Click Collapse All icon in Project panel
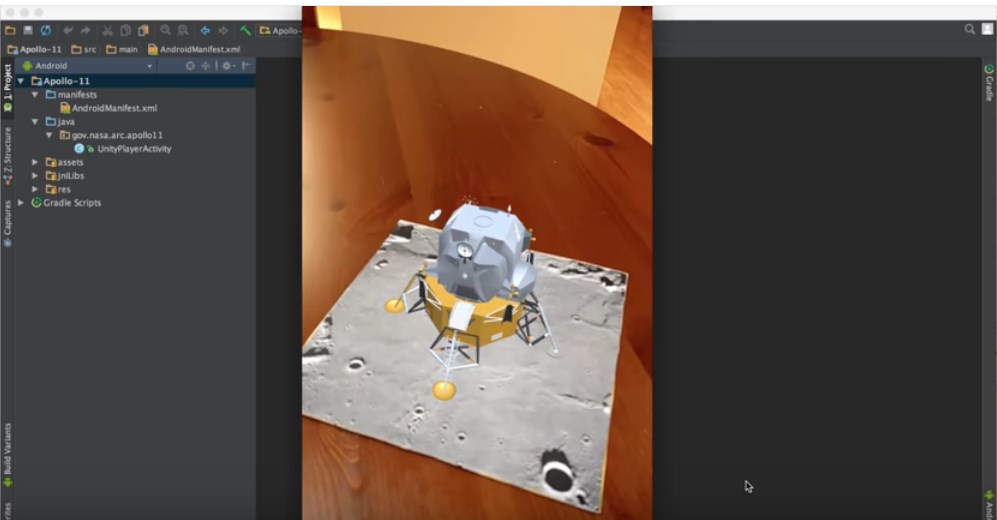997x520 pixels. coord(205,65)
